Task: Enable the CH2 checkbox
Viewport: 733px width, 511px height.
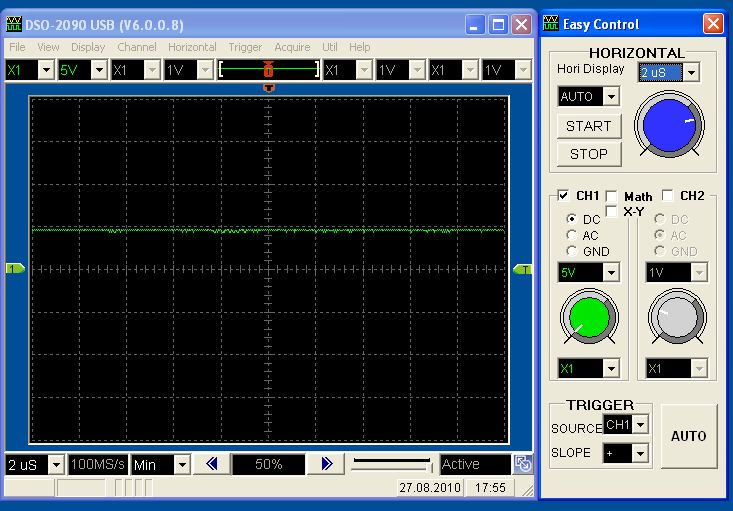Action: (669, 196)
